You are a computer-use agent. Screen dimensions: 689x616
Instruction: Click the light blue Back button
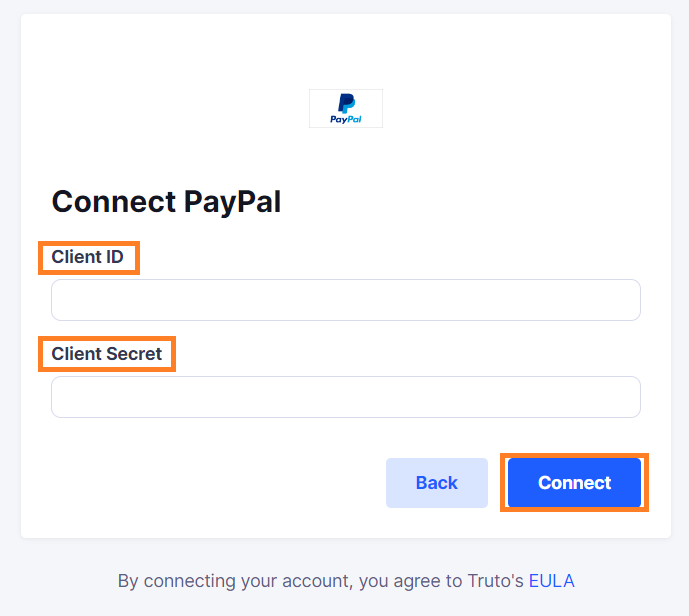437,483
